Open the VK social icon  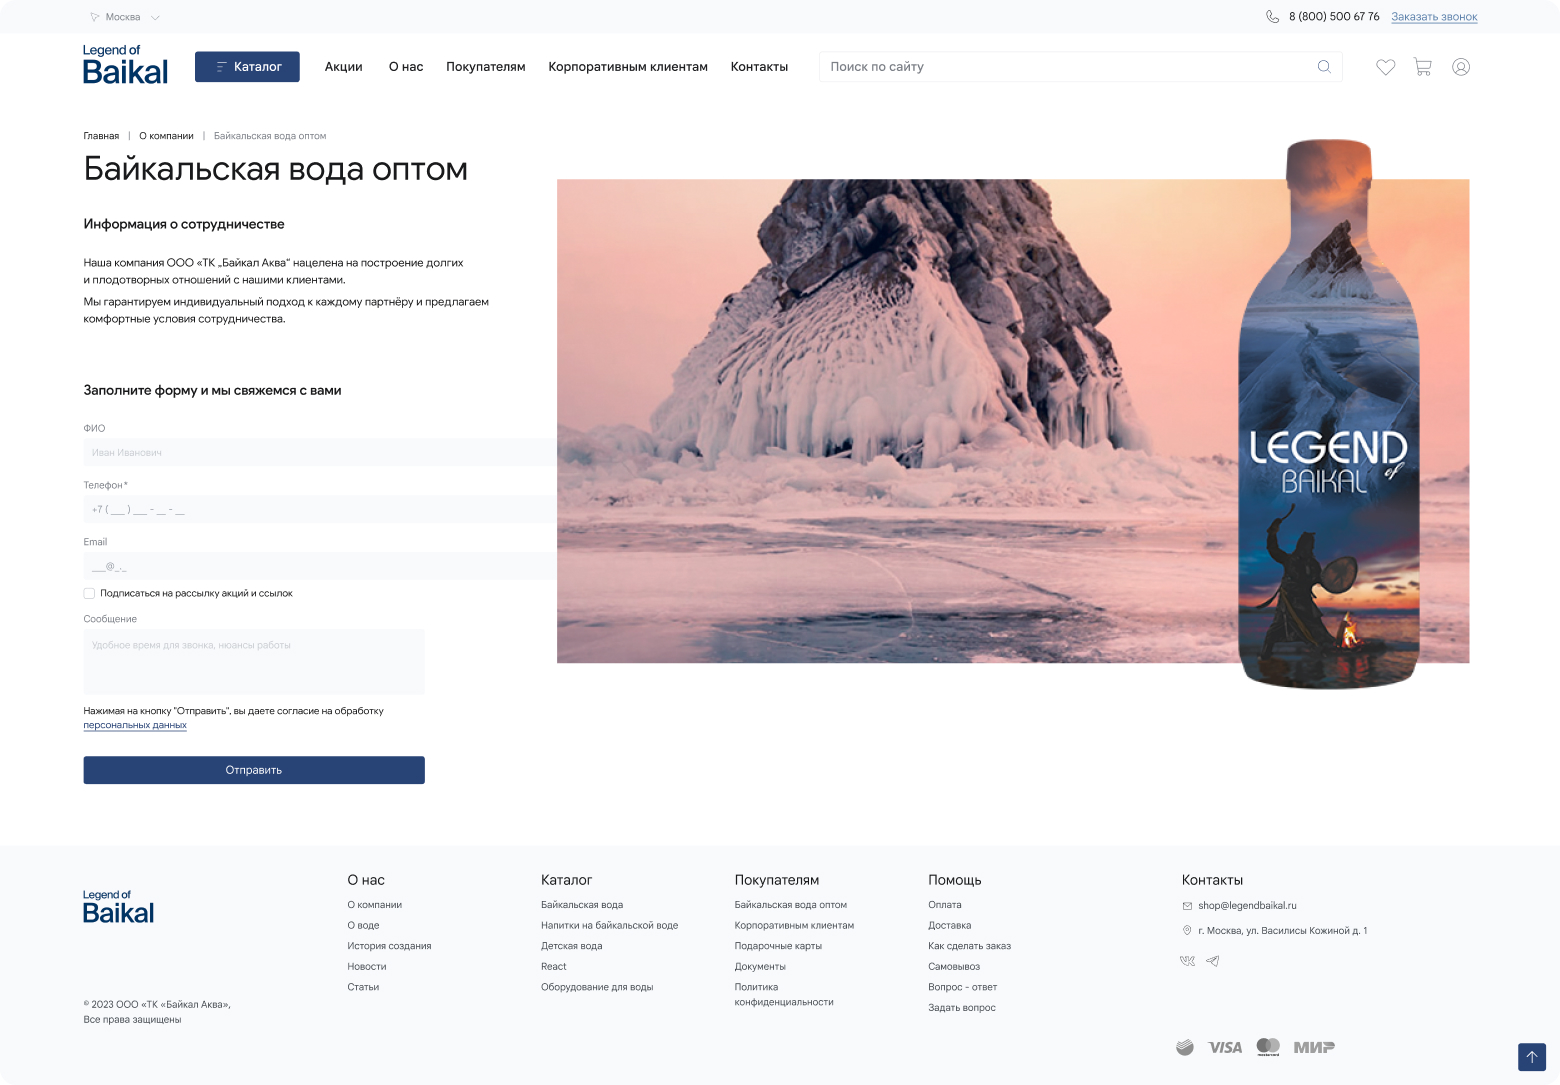[x=1187, y=961]
